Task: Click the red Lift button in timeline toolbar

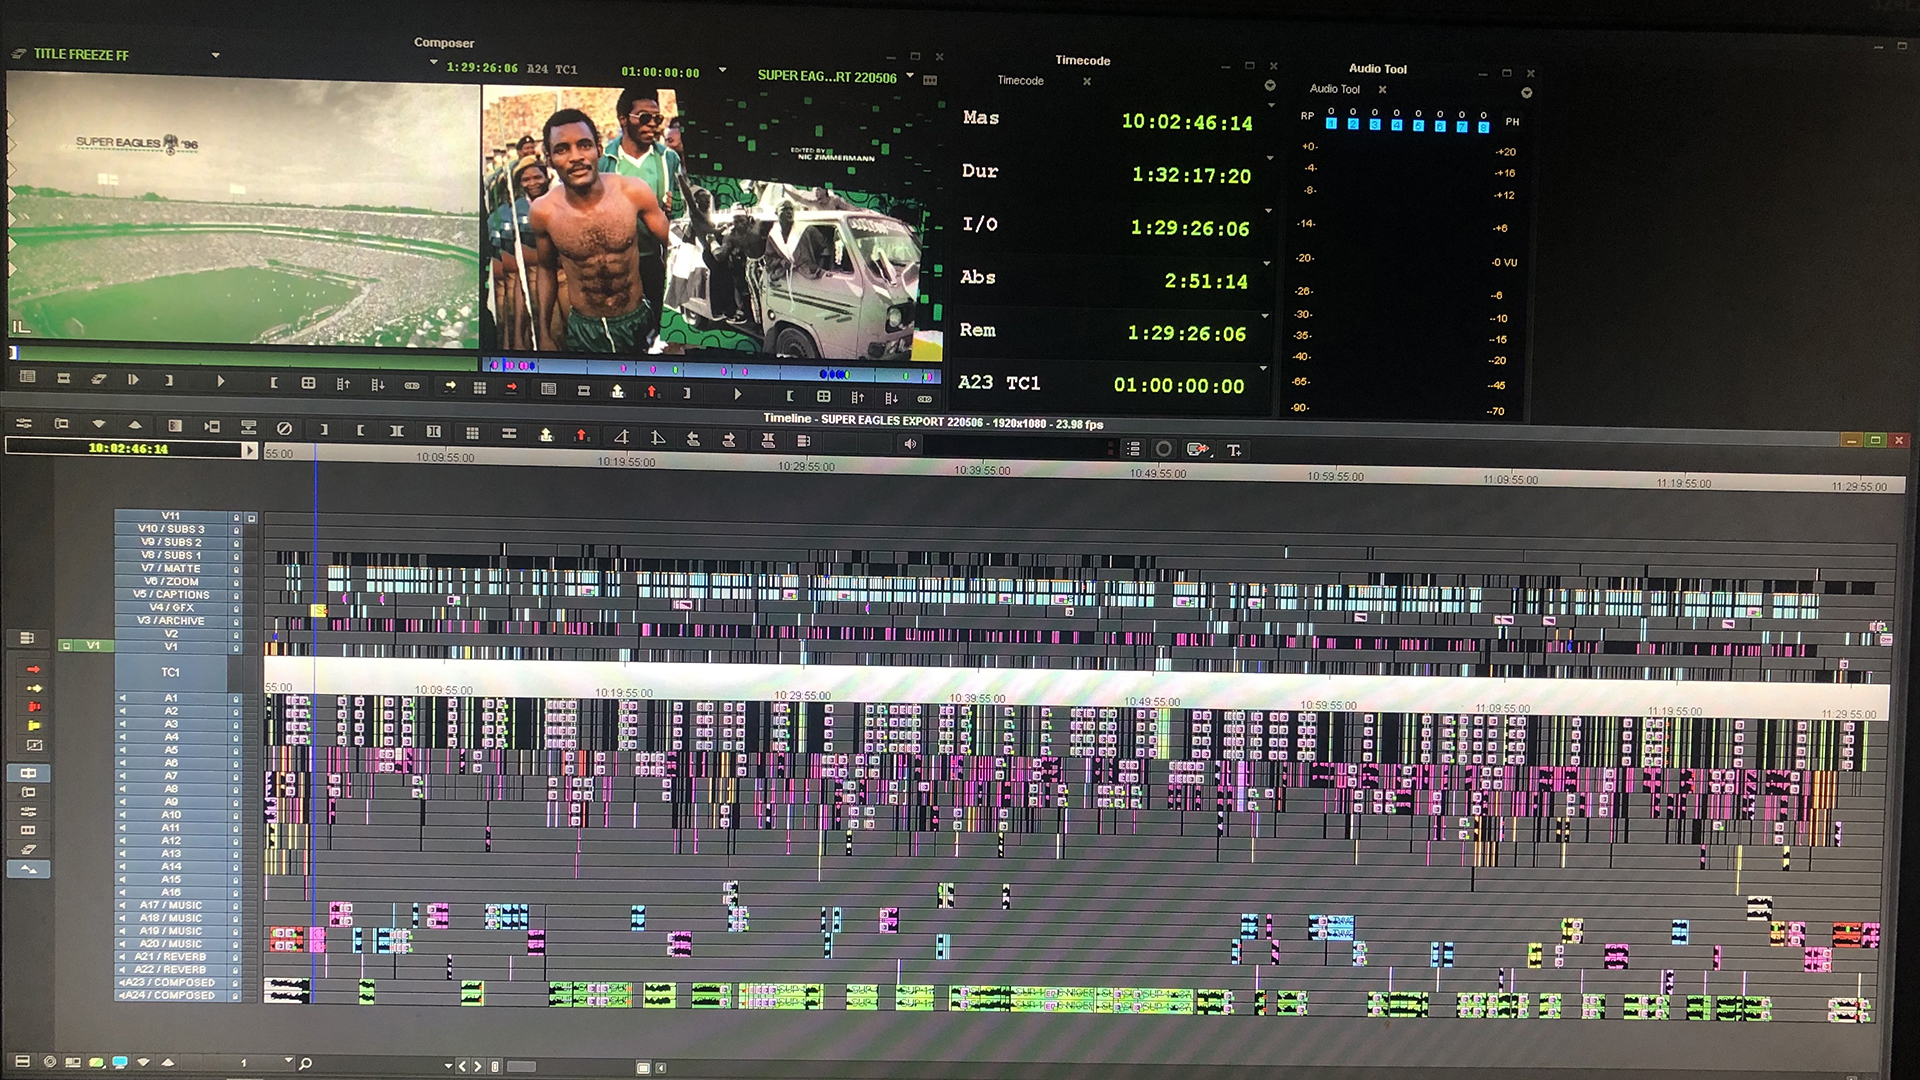Action: tap(581, 434)
